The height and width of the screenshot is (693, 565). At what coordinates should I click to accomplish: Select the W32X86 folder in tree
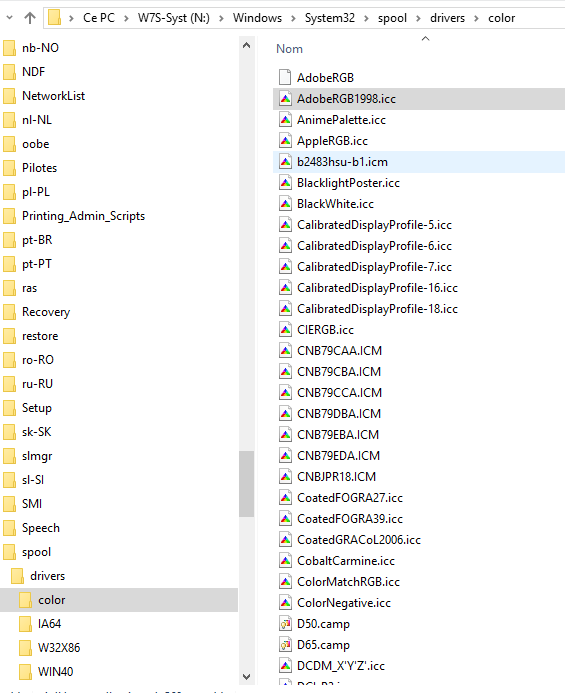[59, 647]
